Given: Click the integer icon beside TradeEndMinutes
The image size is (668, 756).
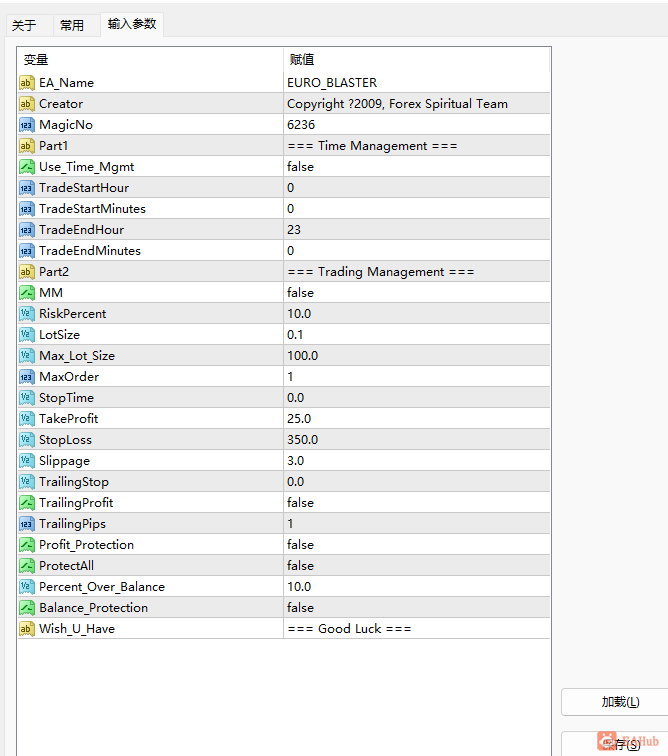Looking at the screenshot, I should (27, 251).
